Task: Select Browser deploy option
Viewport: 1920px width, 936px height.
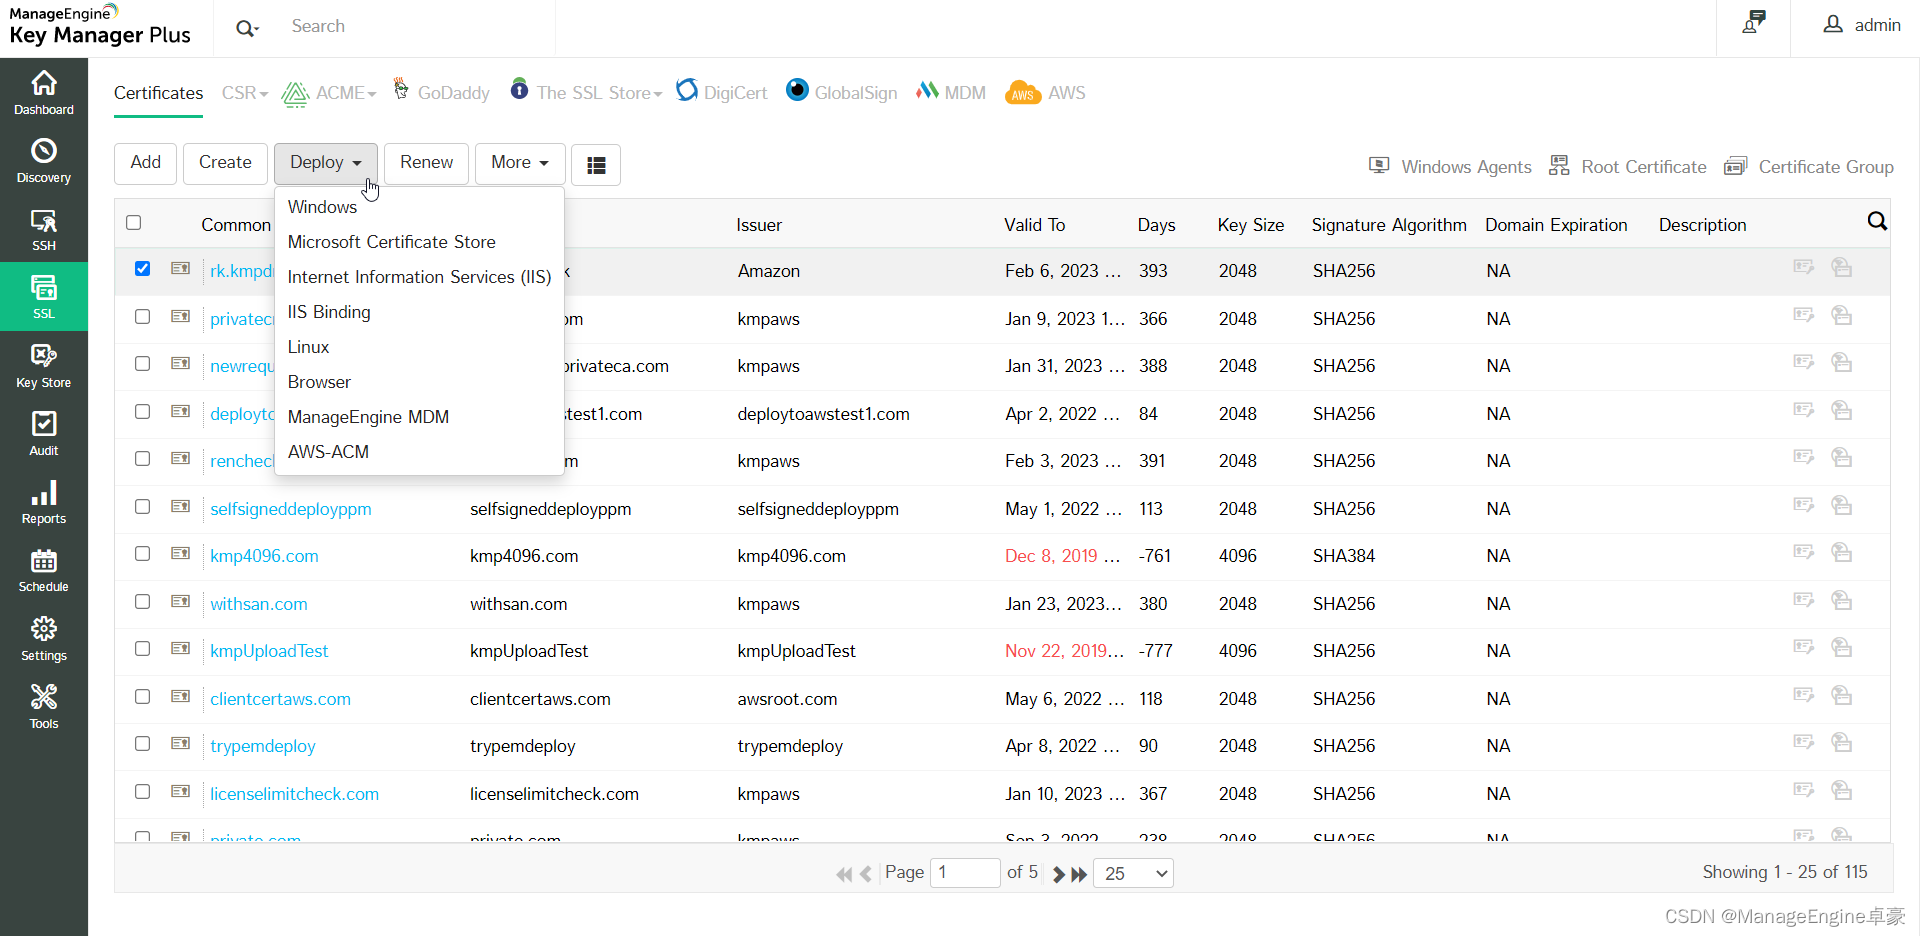Action: (x=319, y=382)
